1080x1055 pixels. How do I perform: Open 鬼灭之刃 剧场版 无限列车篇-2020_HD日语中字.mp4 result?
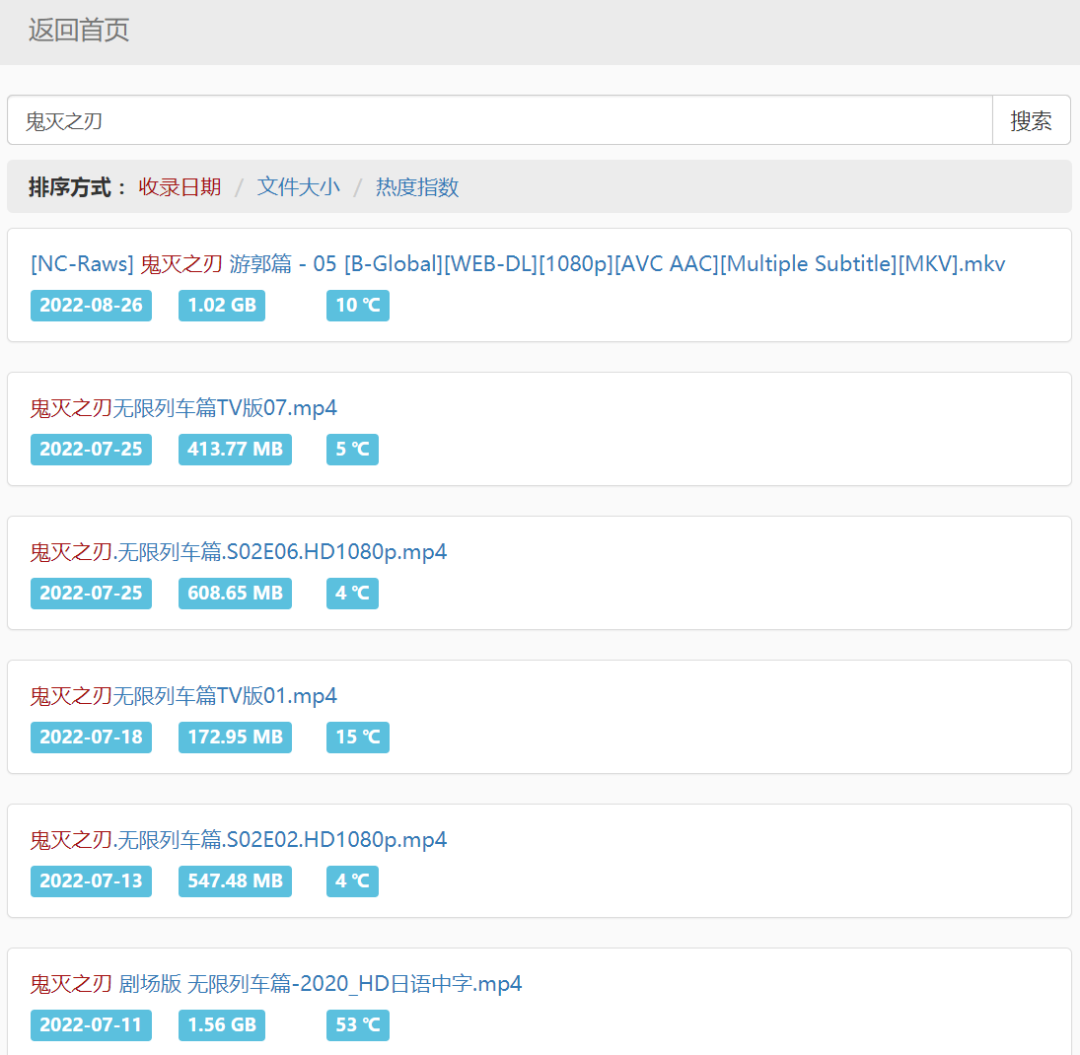[x=276, y=983]
